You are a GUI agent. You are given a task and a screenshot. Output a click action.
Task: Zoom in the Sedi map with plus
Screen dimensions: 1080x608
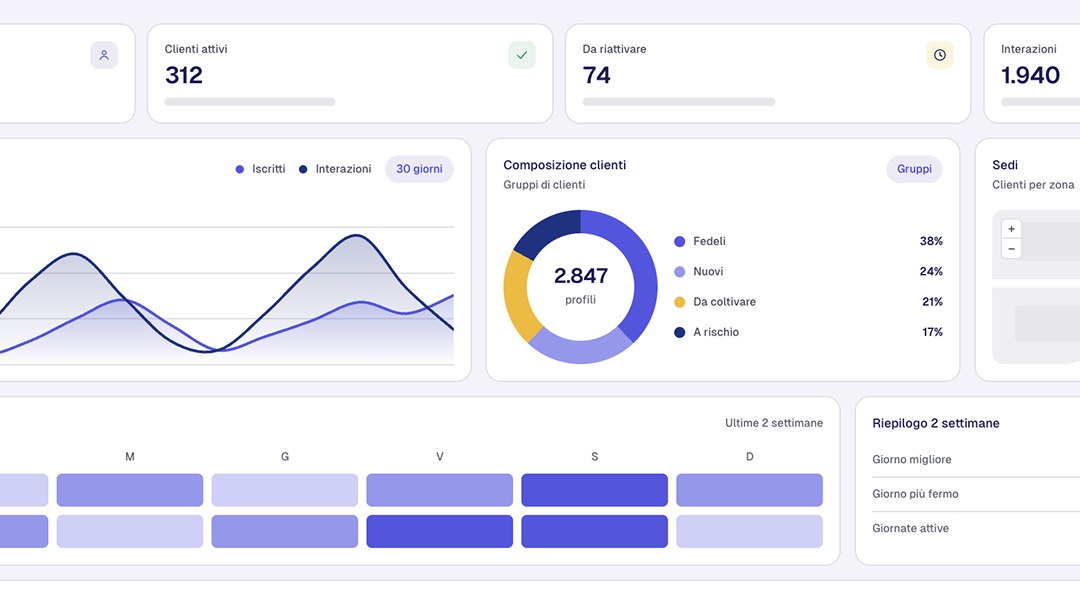1011,229
